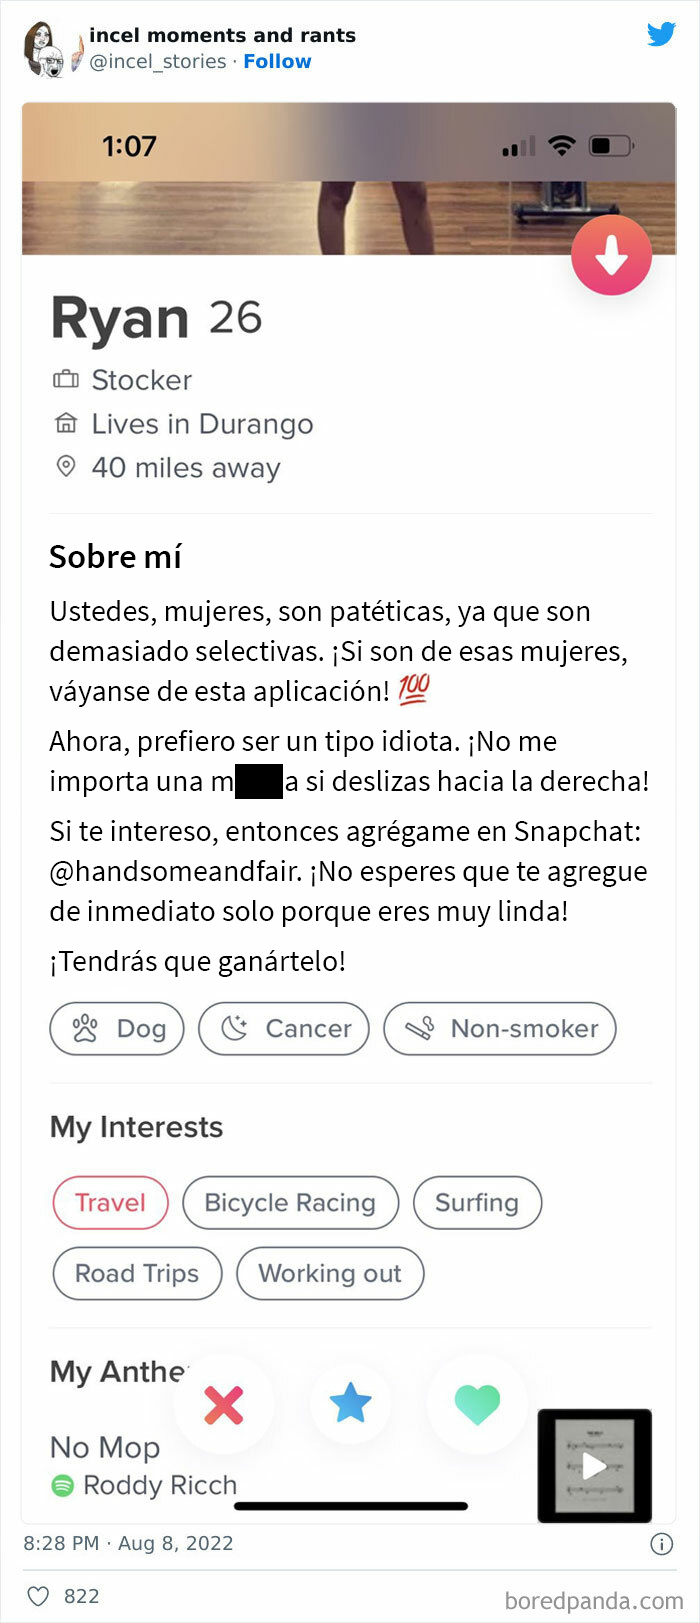Click the tweet timestamp Aug 8, 2022
Screen dimensions: 700x1623
[128, 1543]
